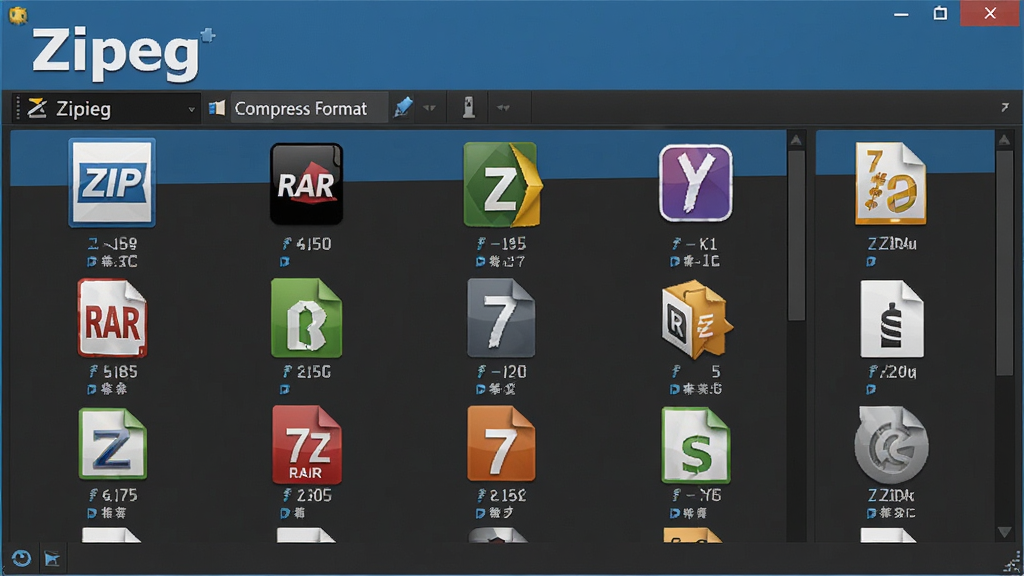Select the green Z document icon
The image size is (1024, 576).
pyautogui.click(x=112, y=444)
